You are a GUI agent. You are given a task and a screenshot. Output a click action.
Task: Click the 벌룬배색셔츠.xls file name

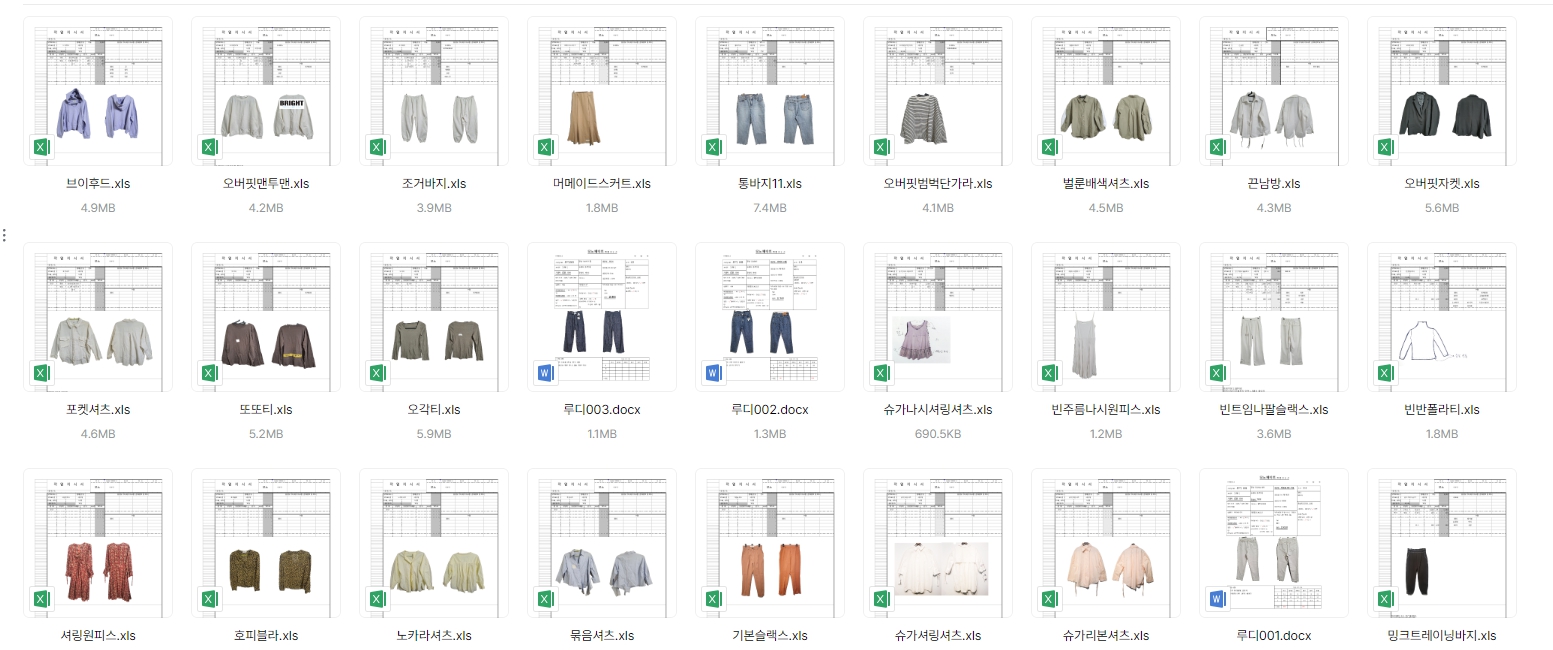coord(1105,184)
